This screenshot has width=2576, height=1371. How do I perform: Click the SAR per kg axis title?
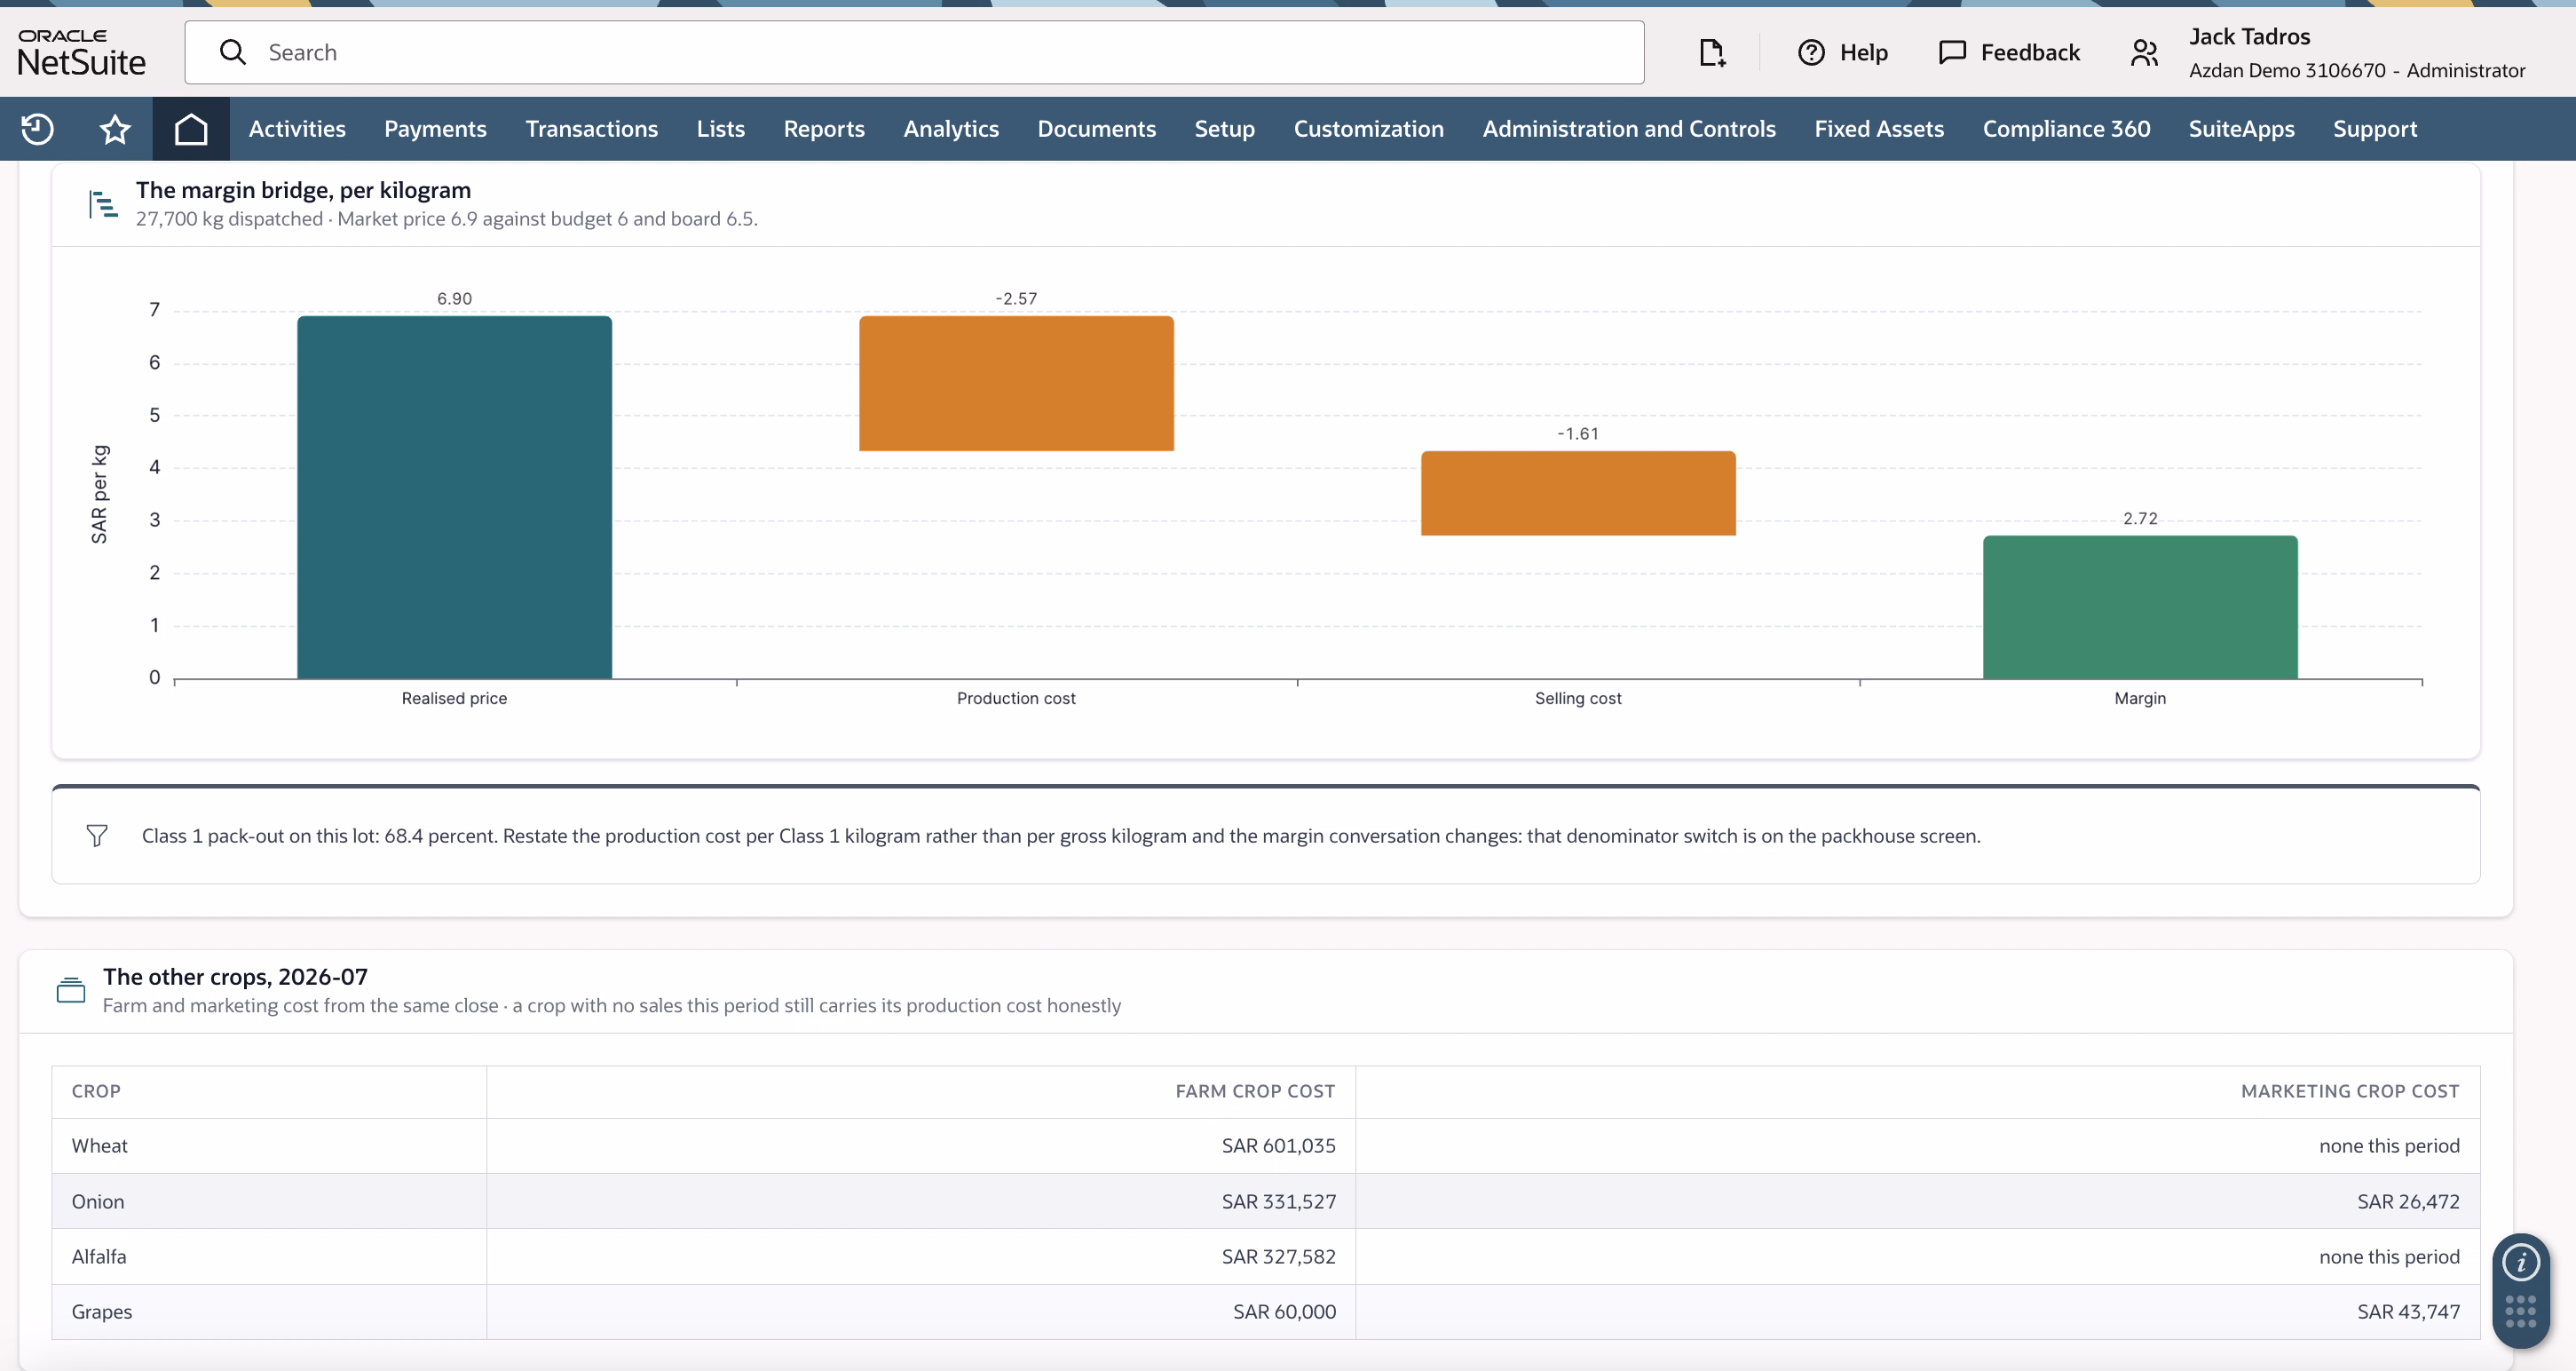click(99, 494)
